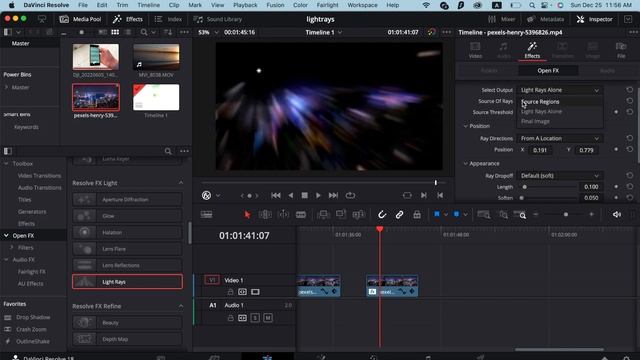Screen dimensions: 640x360
Task: Open the Sound Library panel
Action: (218, 19)
